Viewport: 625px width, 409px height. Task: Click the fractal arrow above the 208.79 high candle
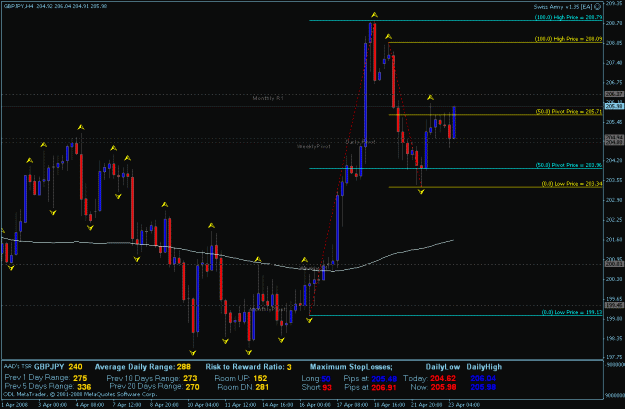[x=374, y=15]
